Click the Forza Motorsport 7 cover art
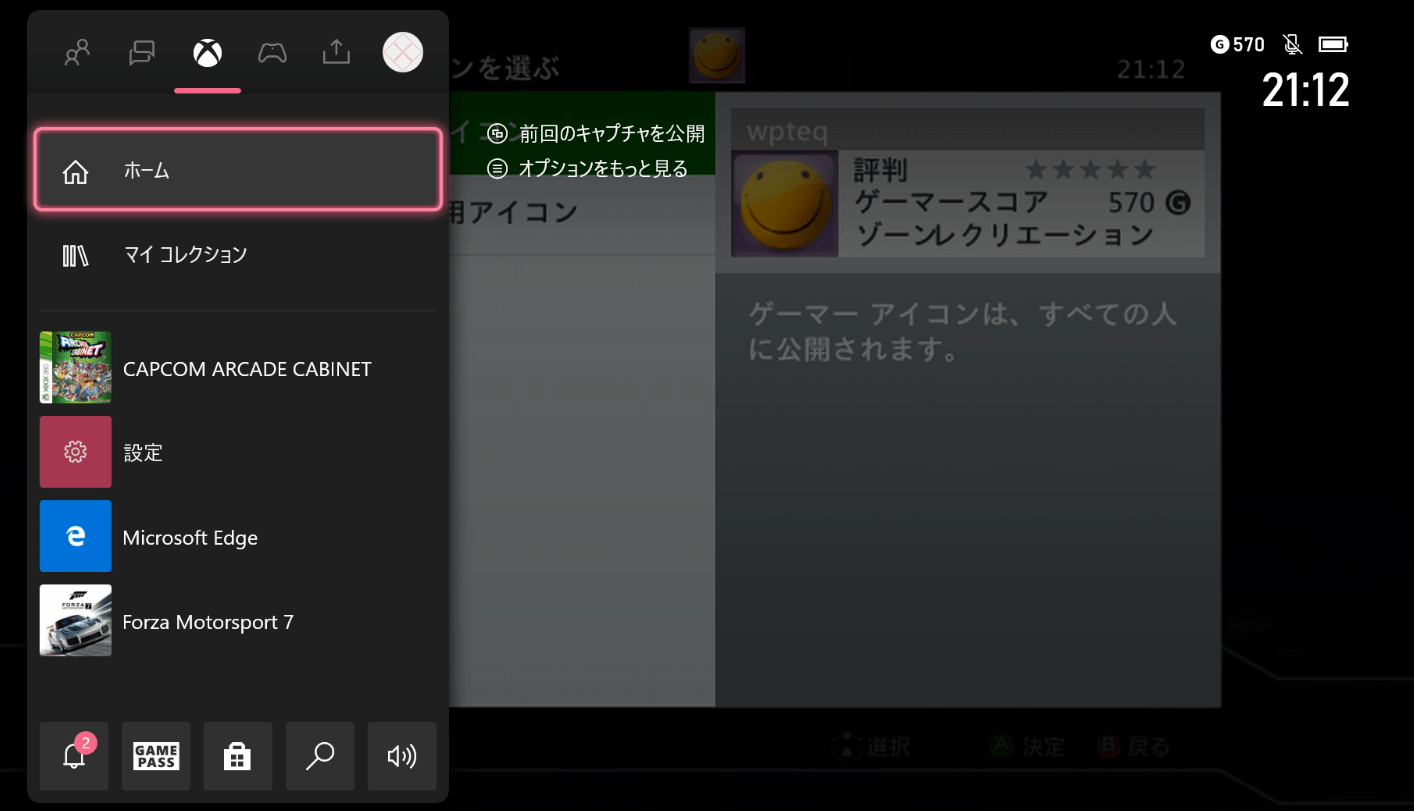This screenshot has width=1414, height=811. 75,620
